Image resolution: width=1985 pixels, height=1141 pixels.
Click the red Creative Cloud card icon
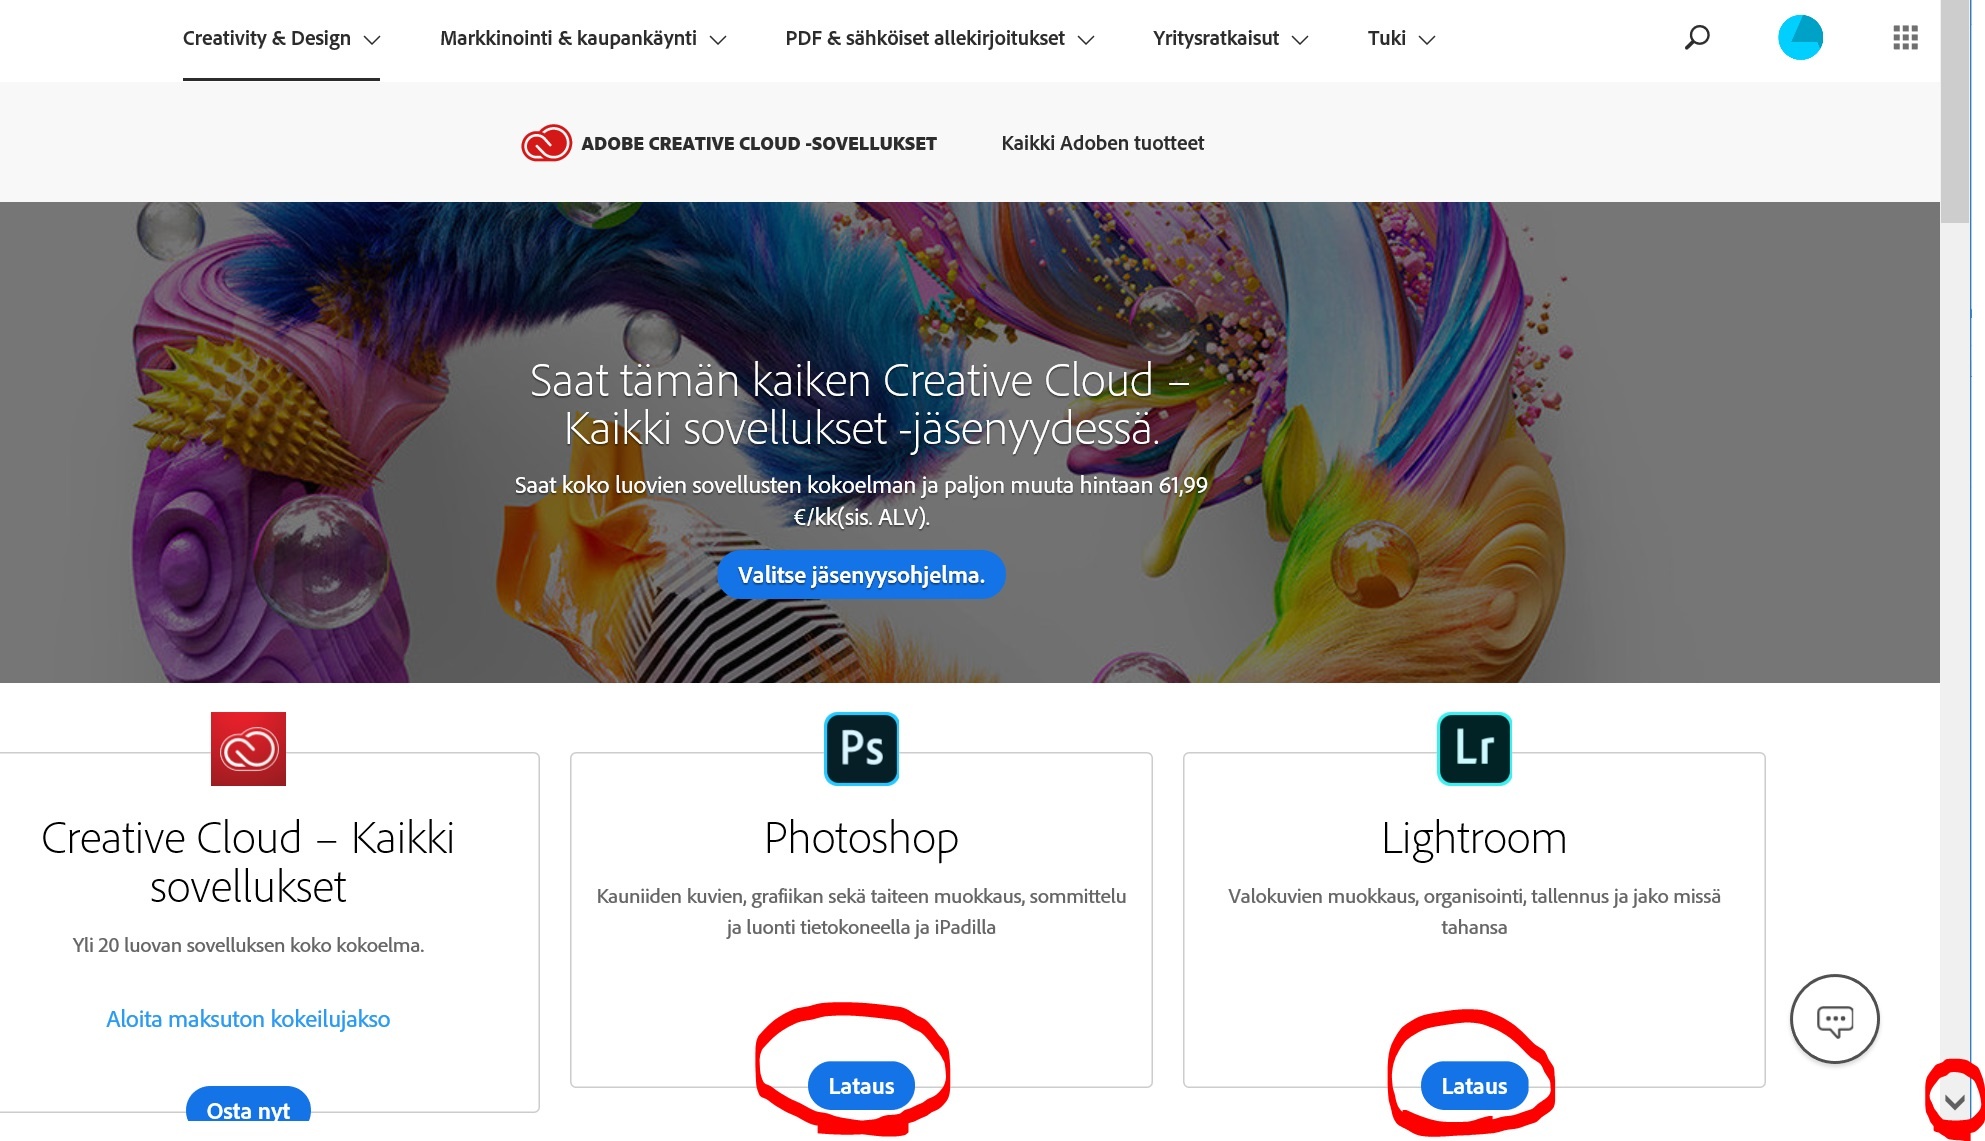tap(248, 749)
